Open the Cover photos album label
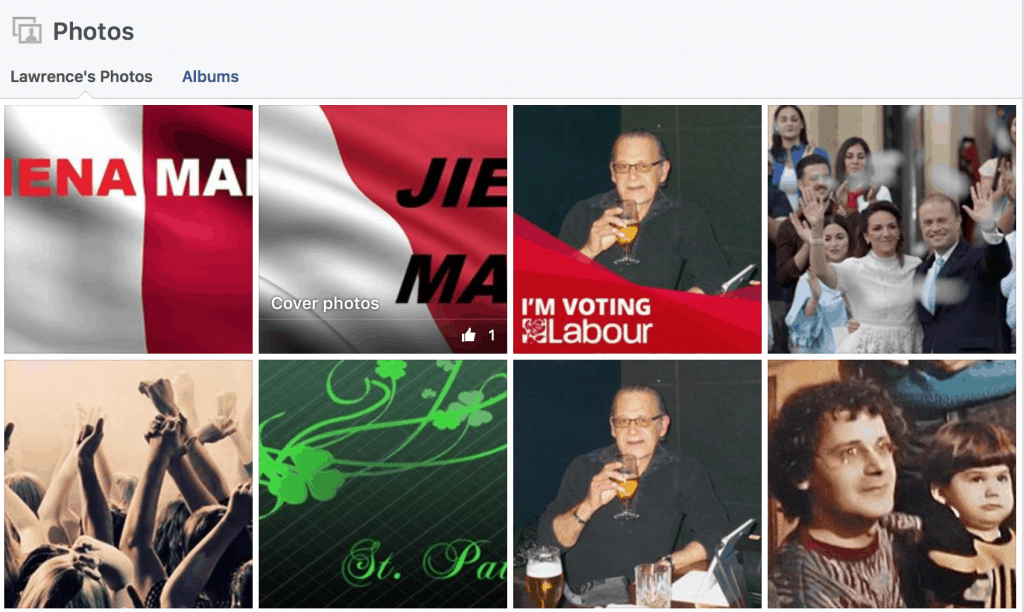 pyautogui.click(x=325, y=303)
